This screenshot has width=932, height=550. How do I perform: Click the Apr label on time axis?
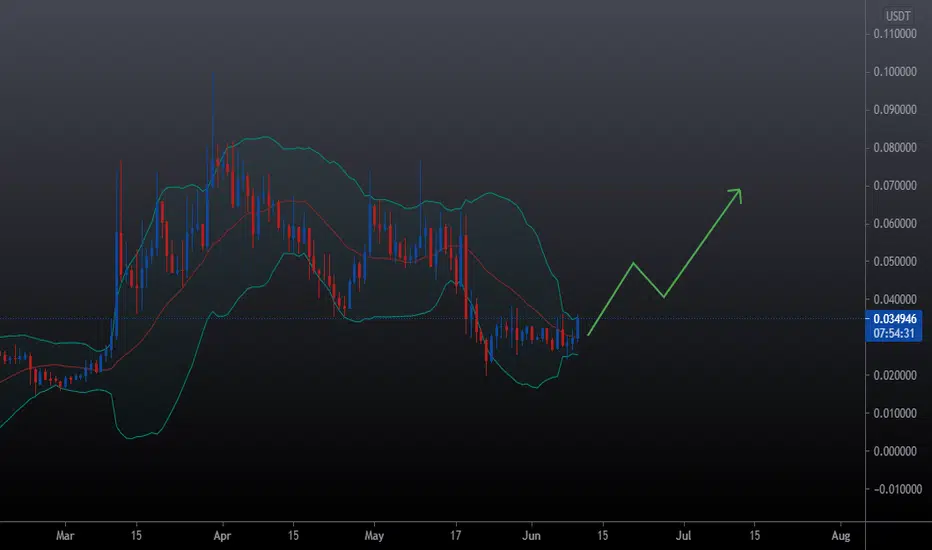[222, 536]
